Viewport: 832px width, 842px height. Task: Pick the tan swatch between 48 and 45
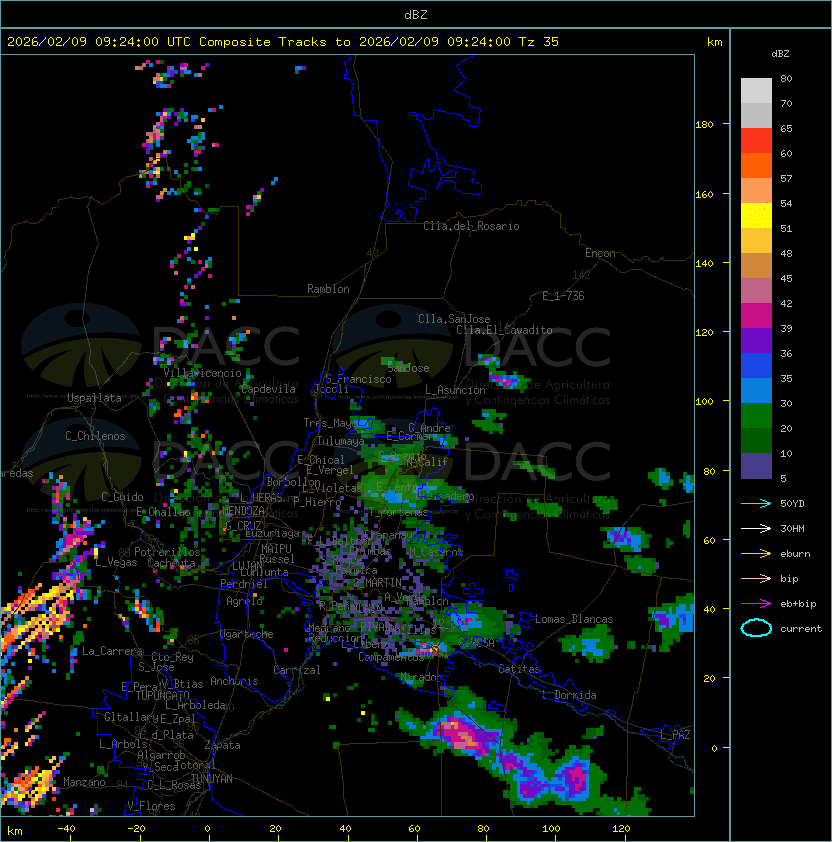[x=756, y=265]
